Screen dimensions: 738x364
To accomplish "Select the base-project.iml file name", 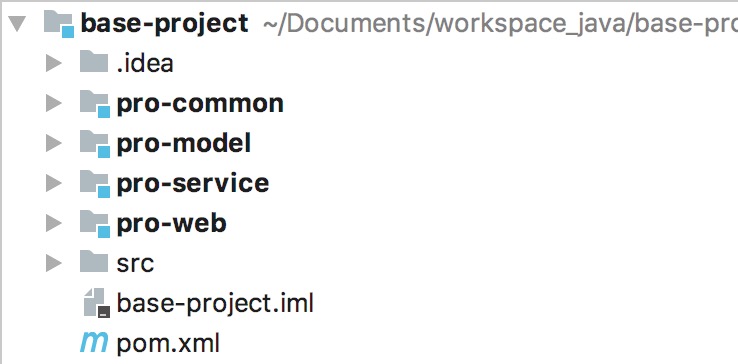I will pos(215,304).
